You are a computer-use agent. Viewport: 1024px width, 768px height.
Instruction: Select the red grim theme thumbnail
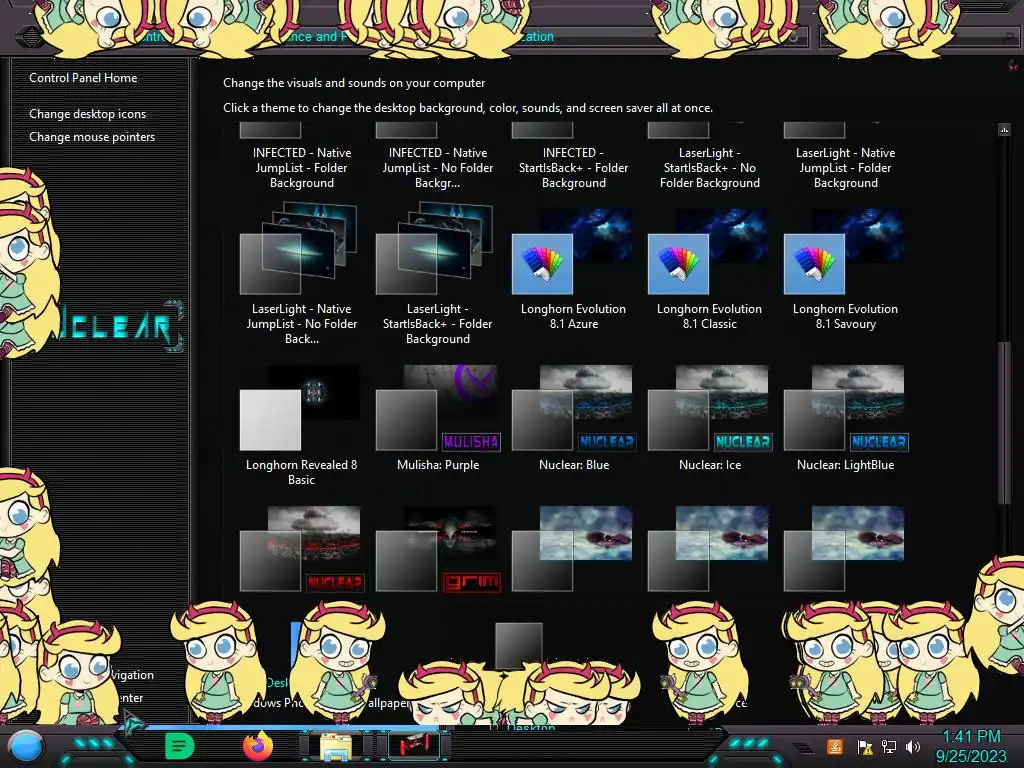pos(438,549)
